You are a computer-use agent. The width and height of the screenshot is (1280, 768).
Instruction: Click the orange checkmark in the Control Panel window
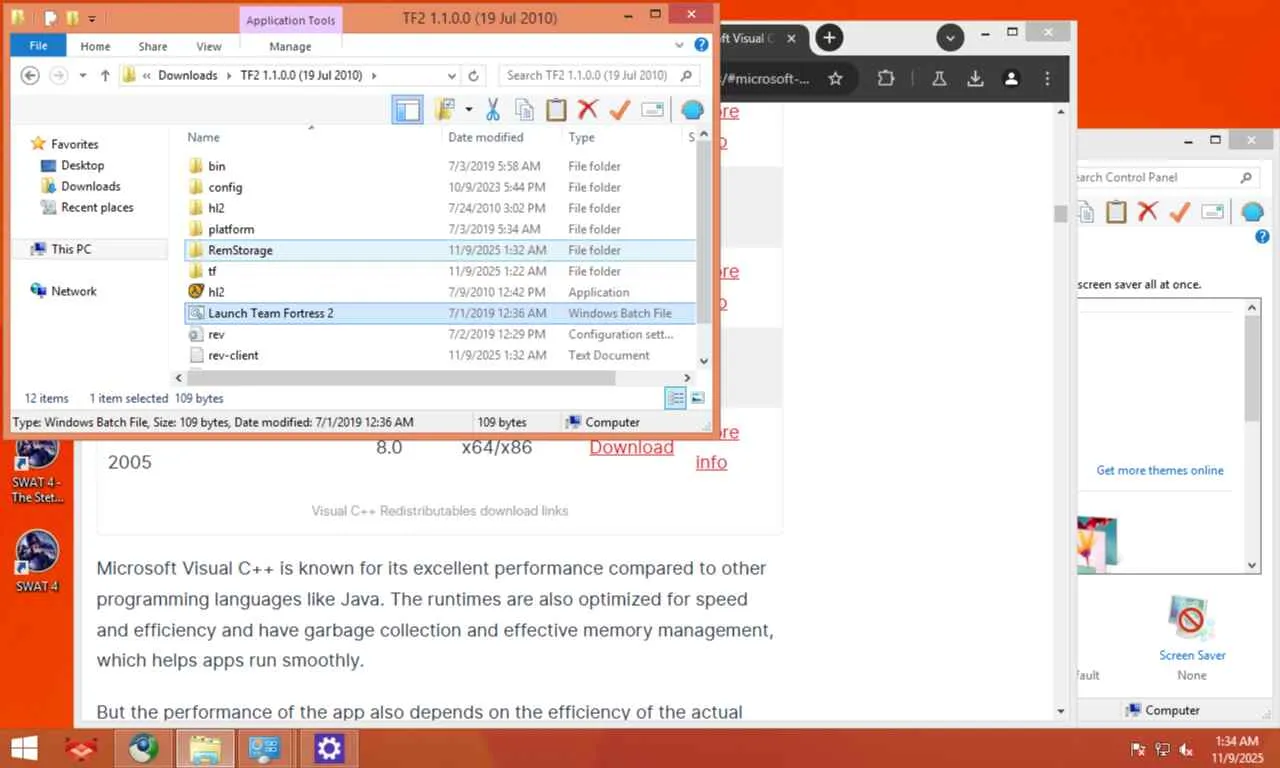pyautogui.click(x=1180, y=211)
